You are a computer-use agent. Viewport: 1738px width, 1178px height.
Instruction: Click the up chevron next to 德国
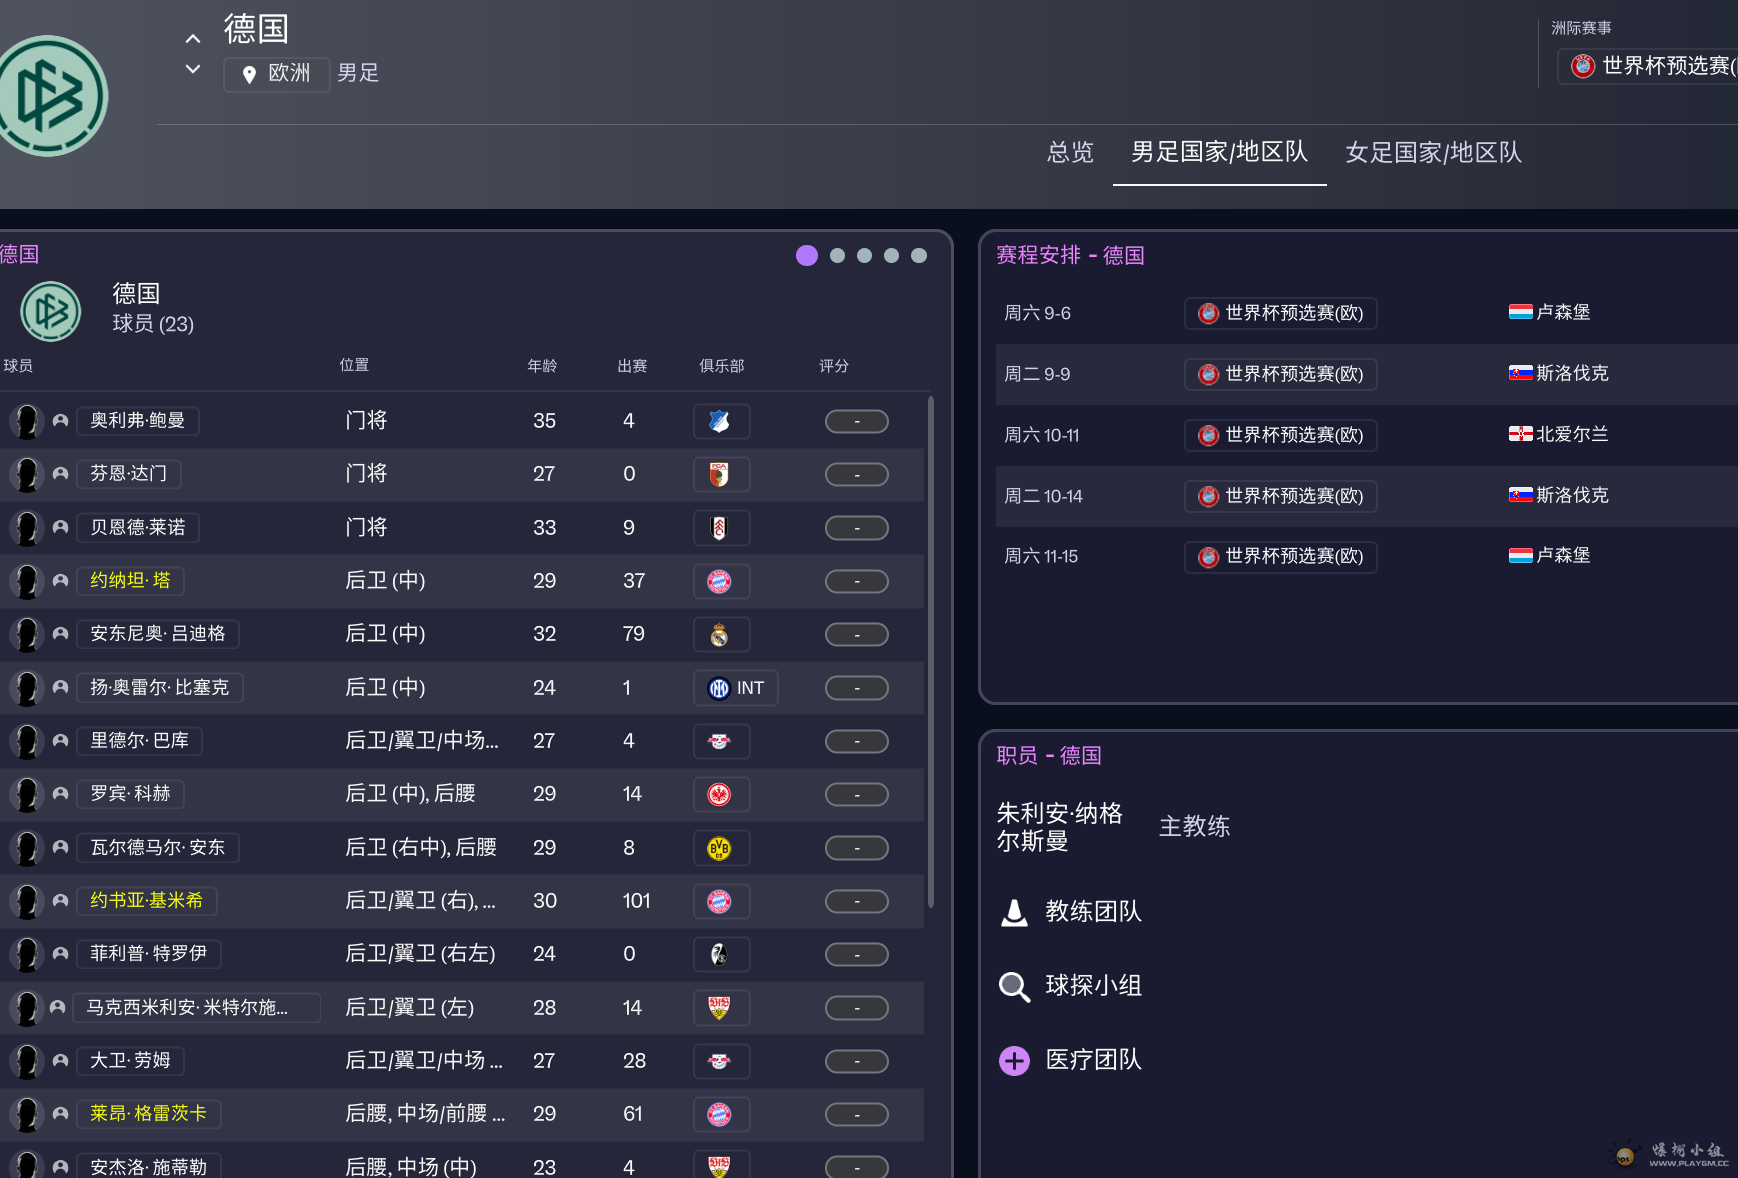193,39
